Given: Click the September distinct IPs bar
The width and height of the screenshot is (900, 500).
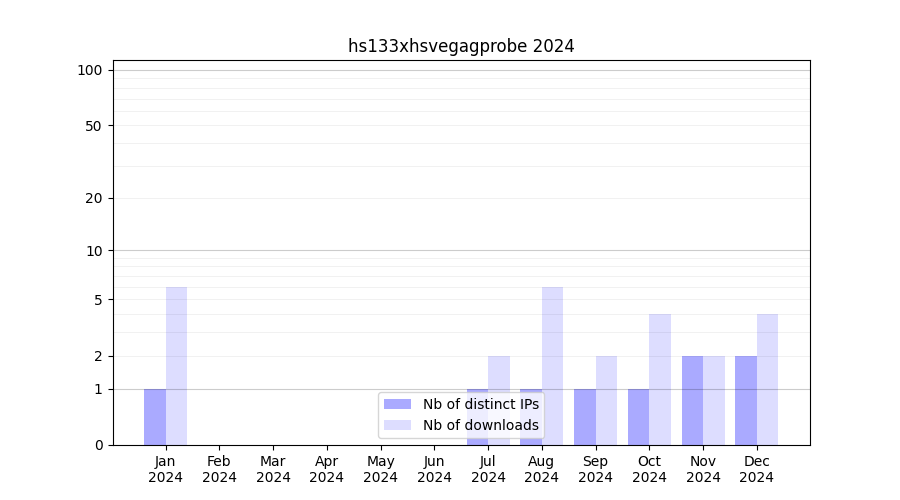Looking at the screenshot, I should [x=585, y=417].
